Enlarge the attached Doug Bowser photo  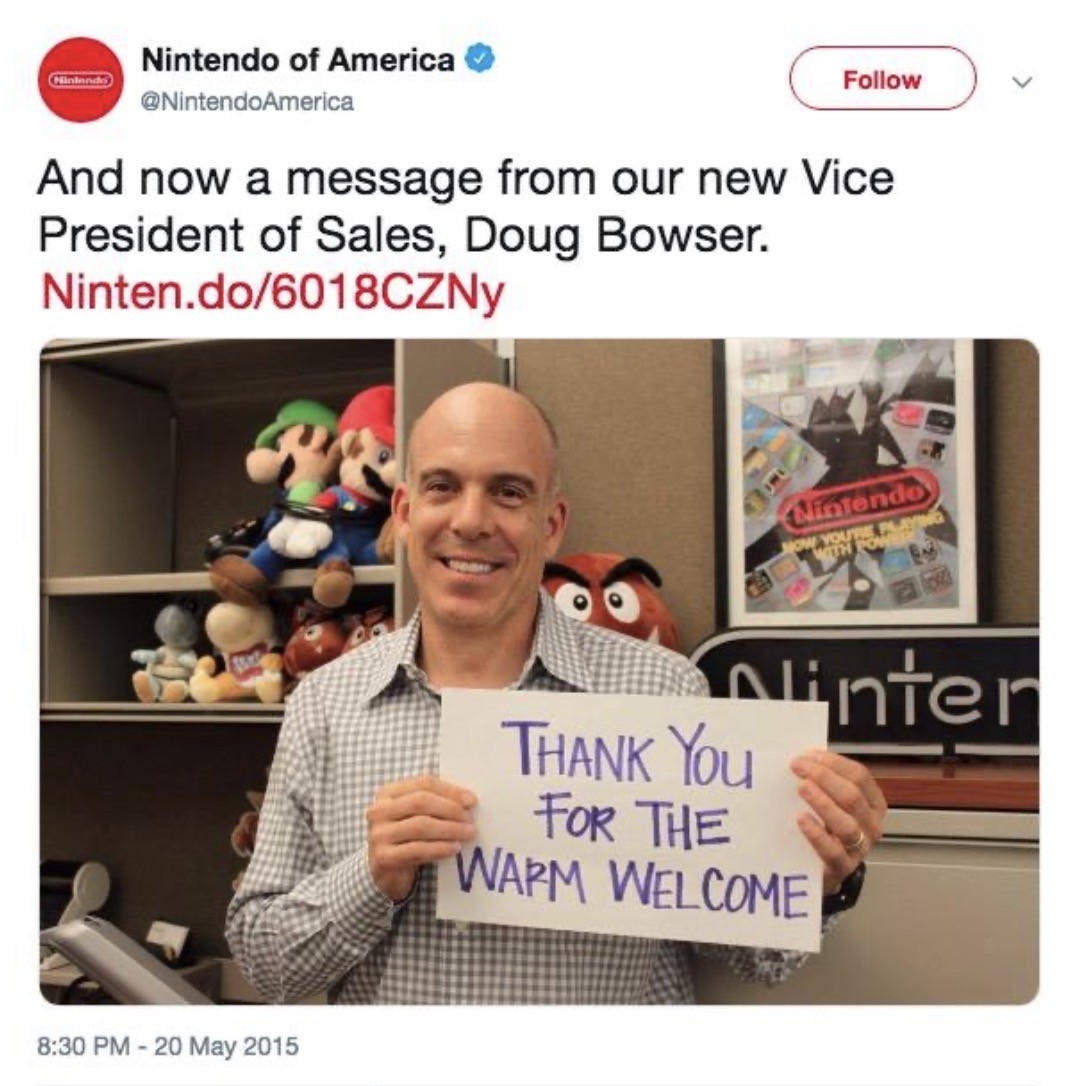click(539, 671)
